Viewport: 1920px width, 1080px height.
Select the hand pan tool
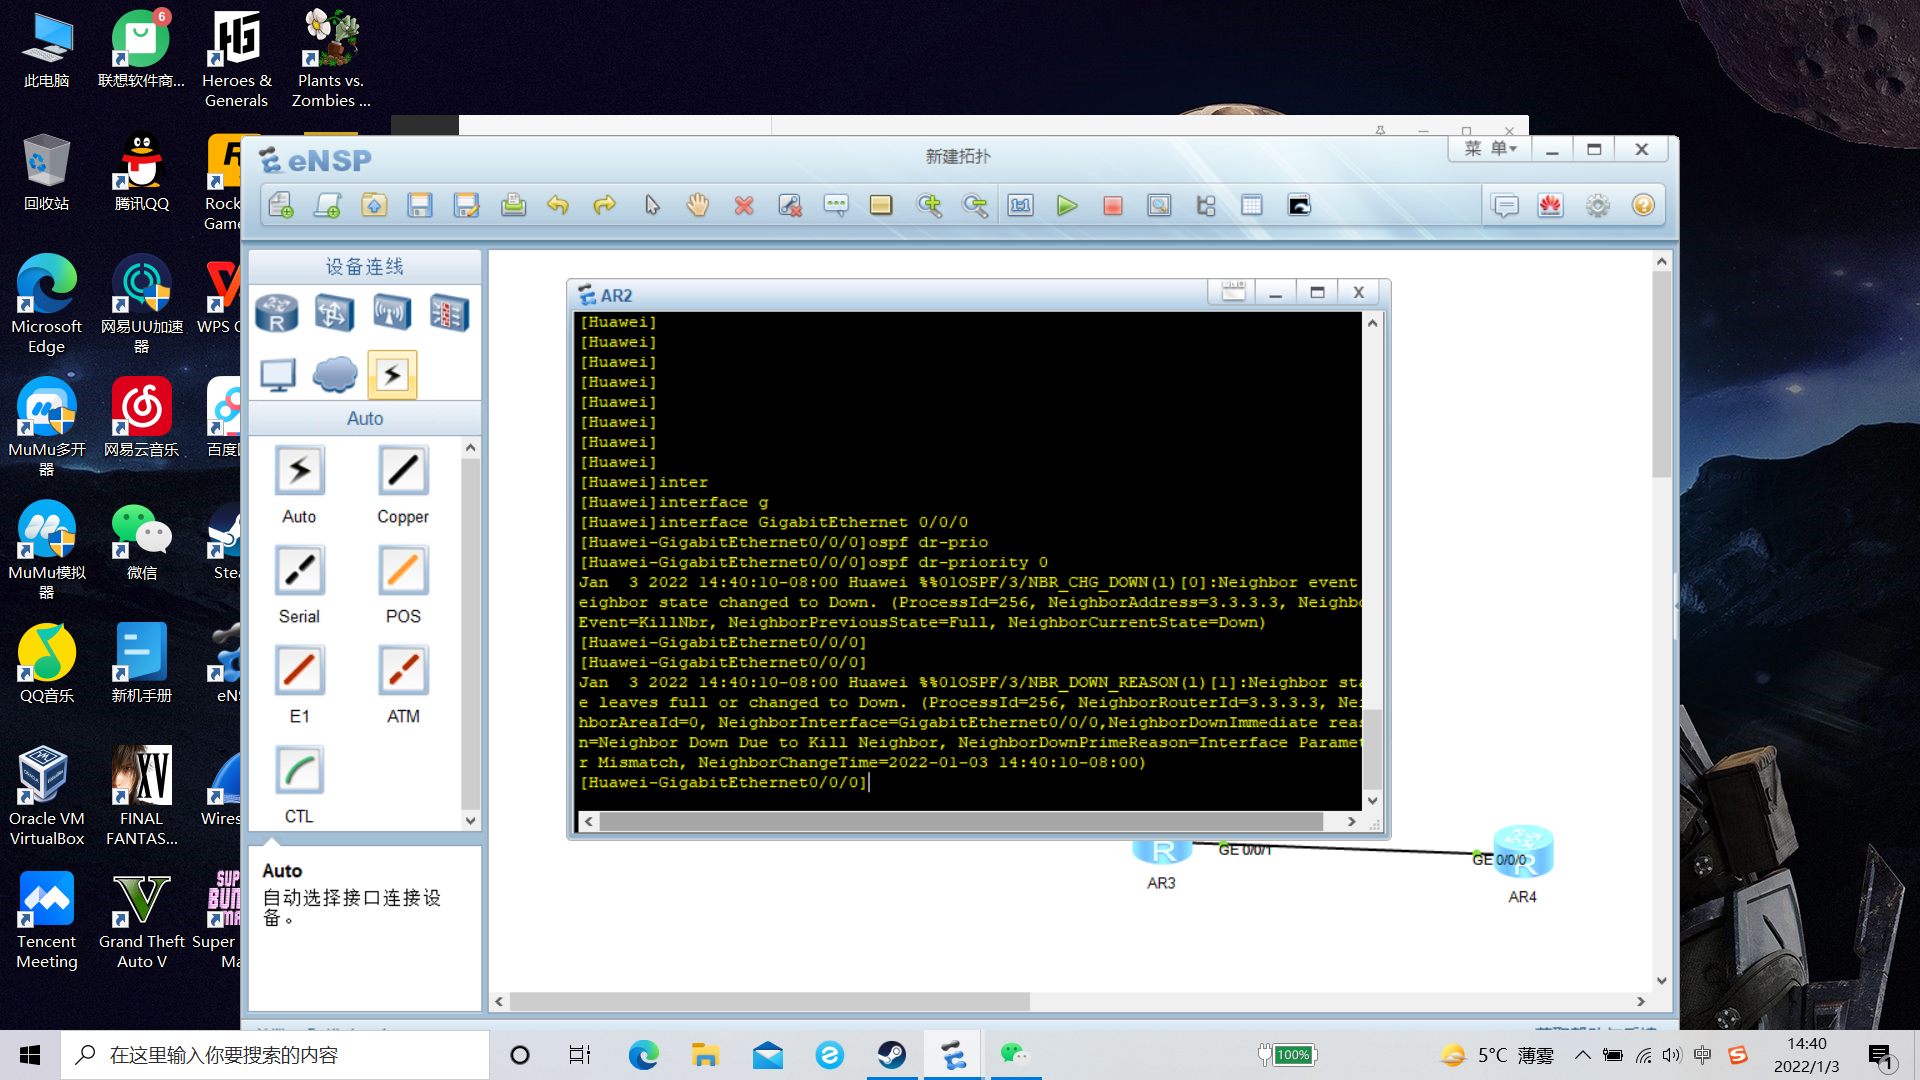tap(697, 206)
